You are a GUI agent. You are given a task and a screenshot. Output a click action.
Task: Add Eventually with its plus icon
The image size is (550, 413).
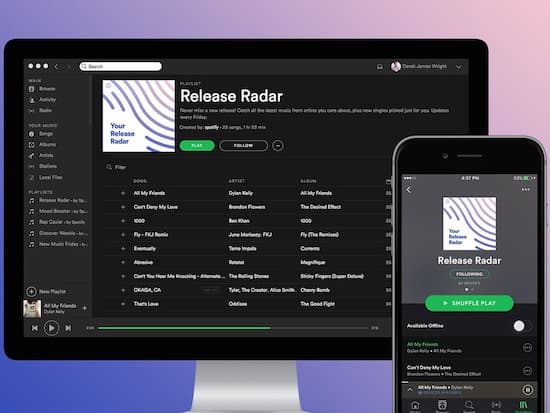123,248
